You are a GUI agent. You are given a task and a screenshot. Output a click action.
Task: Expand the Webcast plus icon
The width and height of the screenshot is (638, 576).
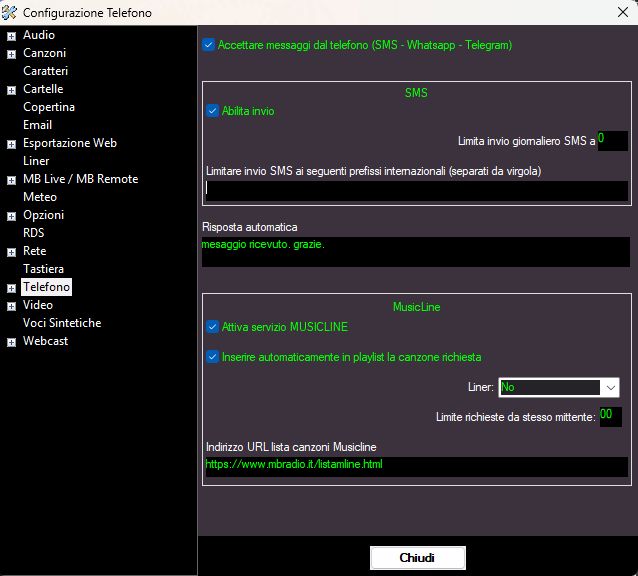click(11, 341)
